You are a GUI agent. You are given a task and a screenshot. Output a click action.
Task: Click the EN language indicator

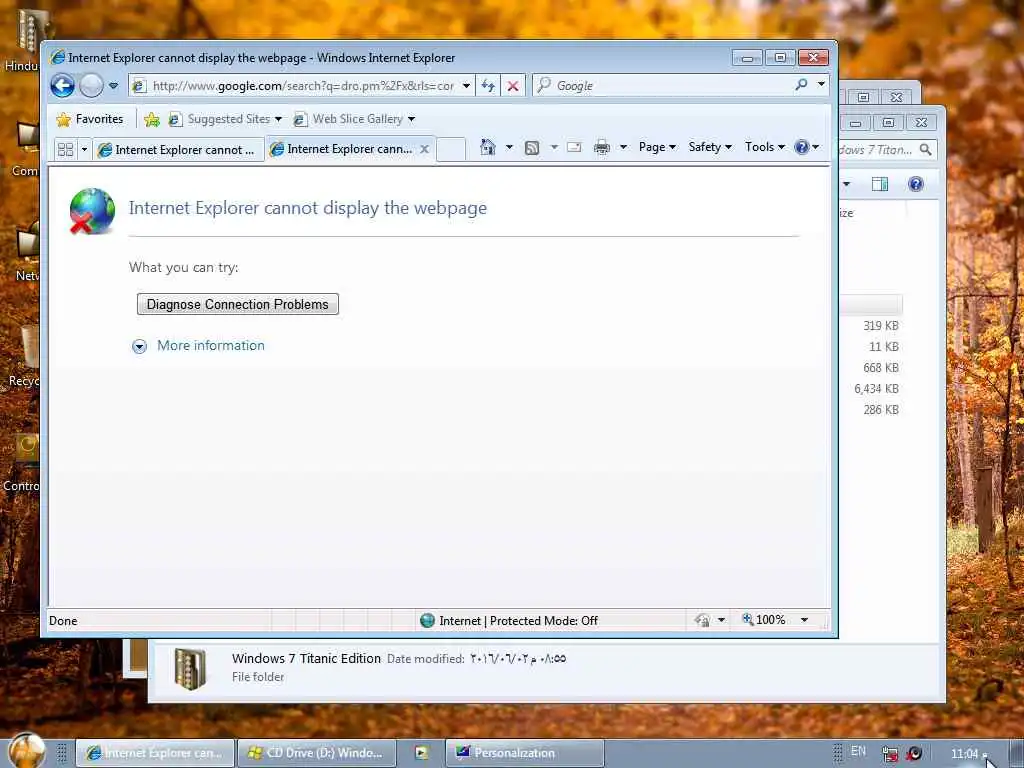pyautogui.click(x=858, y=752)
